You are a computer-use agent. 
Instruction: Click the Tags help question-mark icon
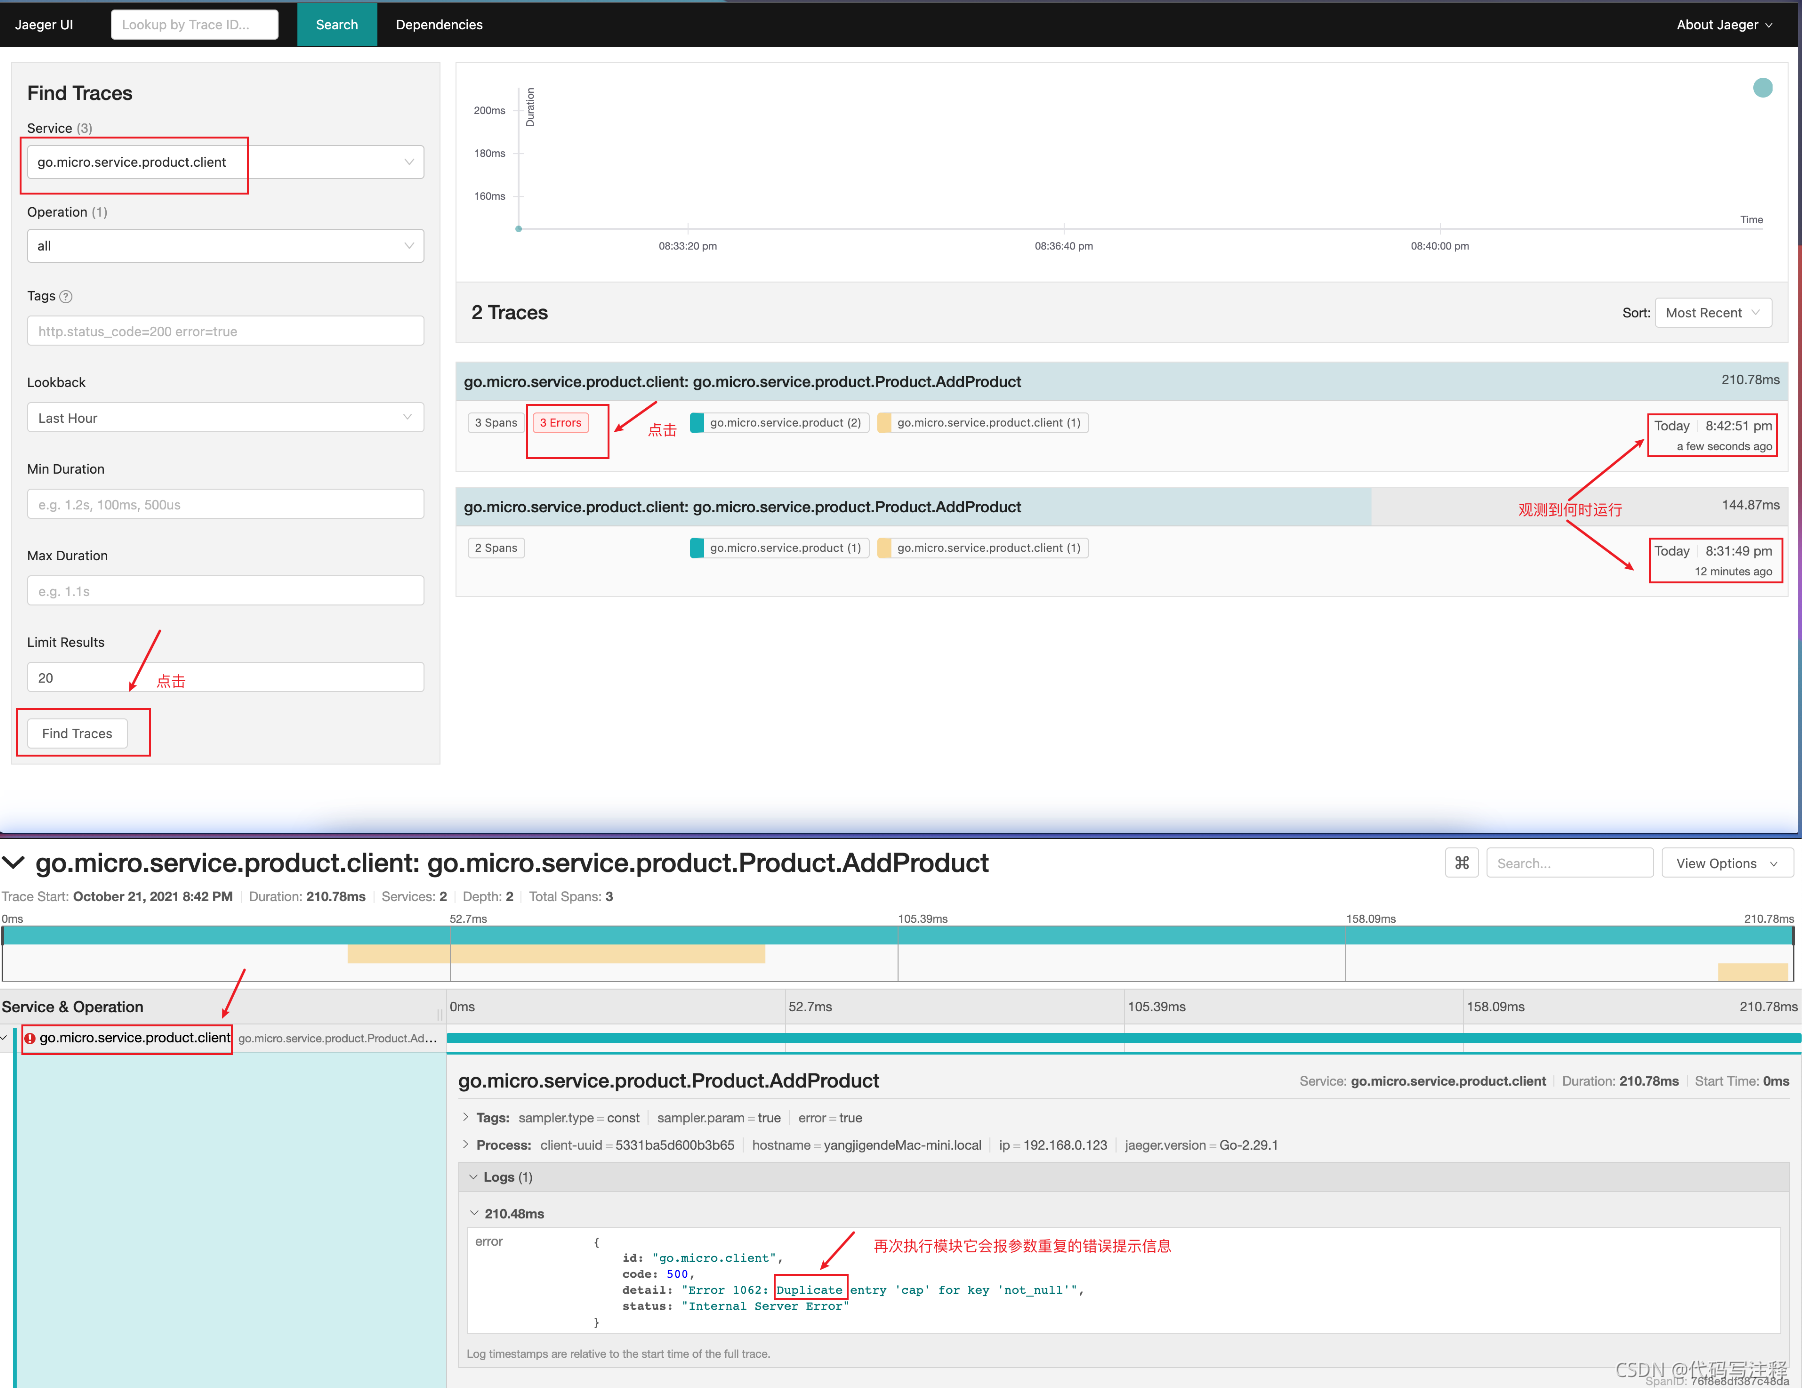tap(66, 297)
